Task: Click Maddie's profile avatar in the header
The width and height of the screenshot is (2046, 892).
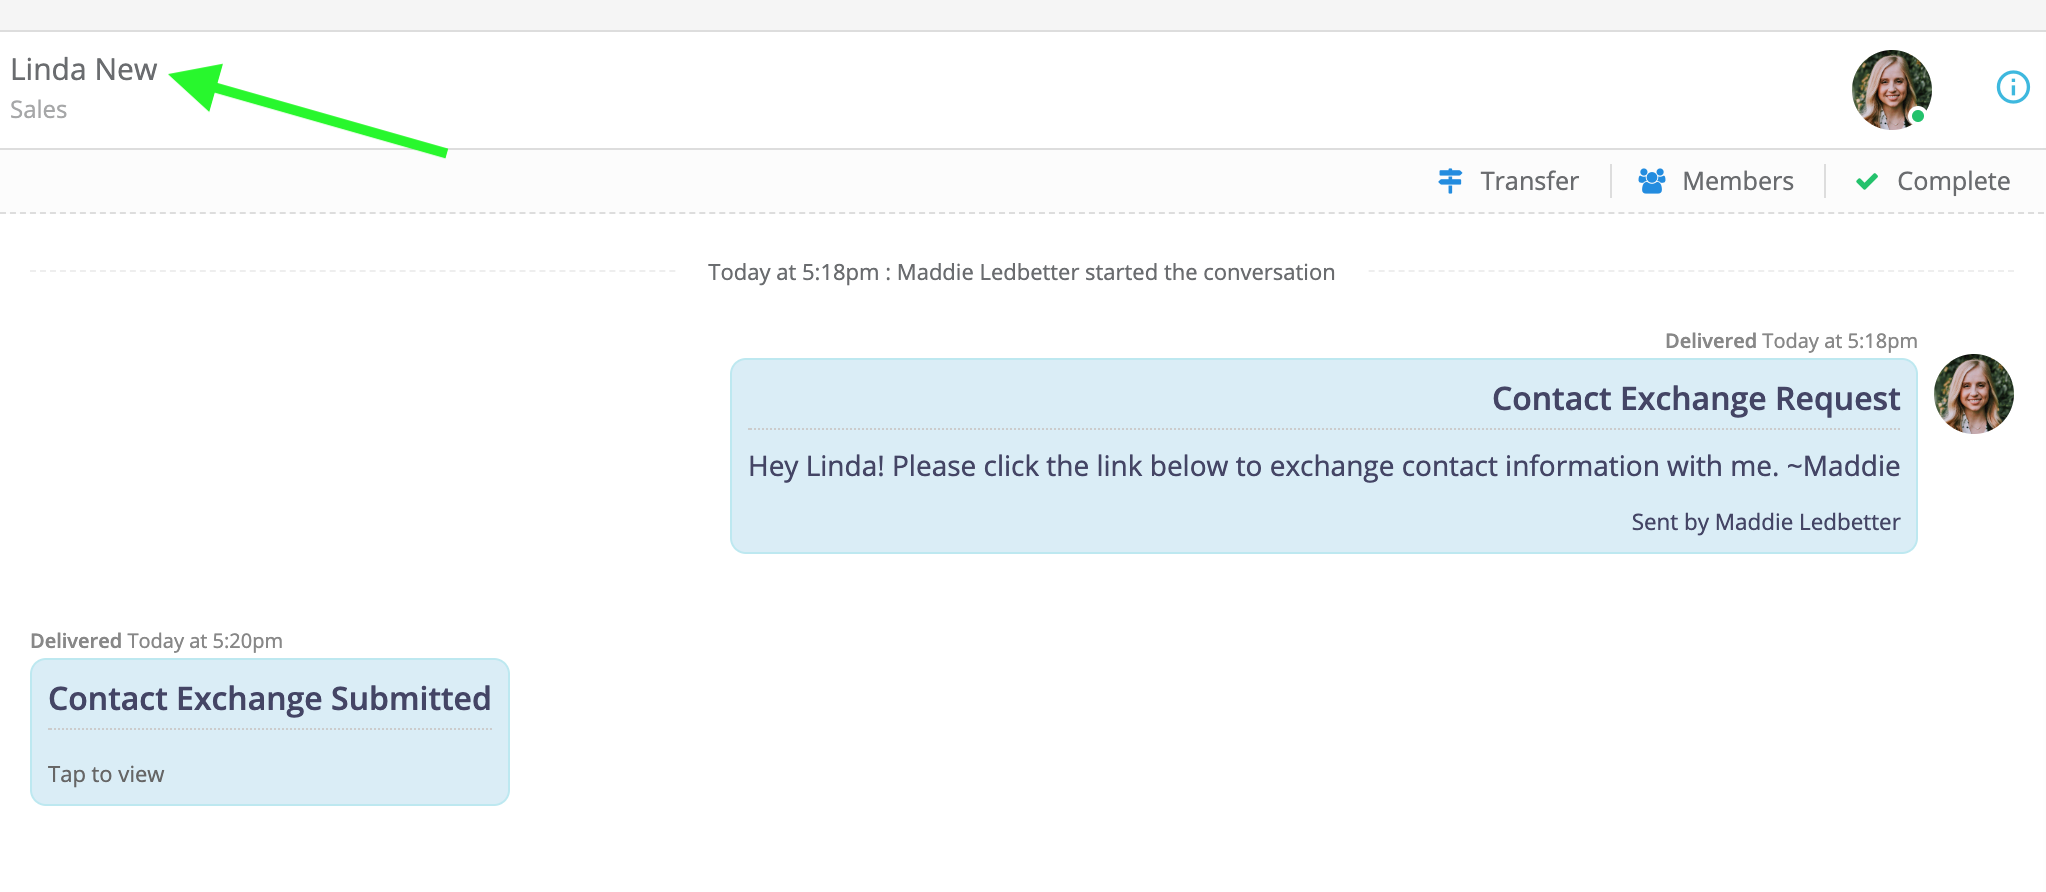Action: point(1893,90)
